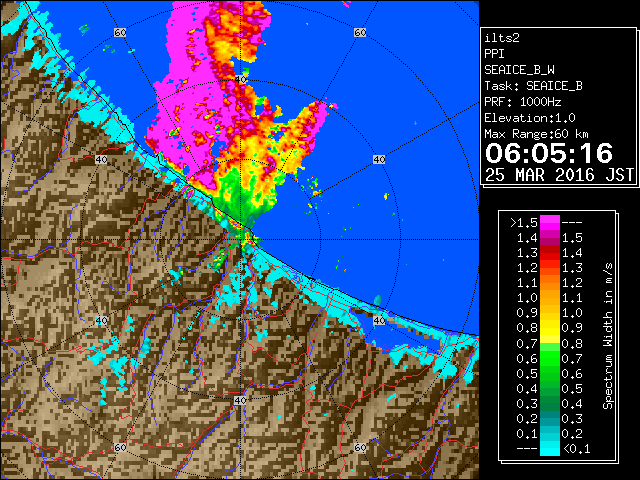This screenshot has height=480, width=640.
Task: Click the northwest '60' range ring label
Action: point(120,32)
